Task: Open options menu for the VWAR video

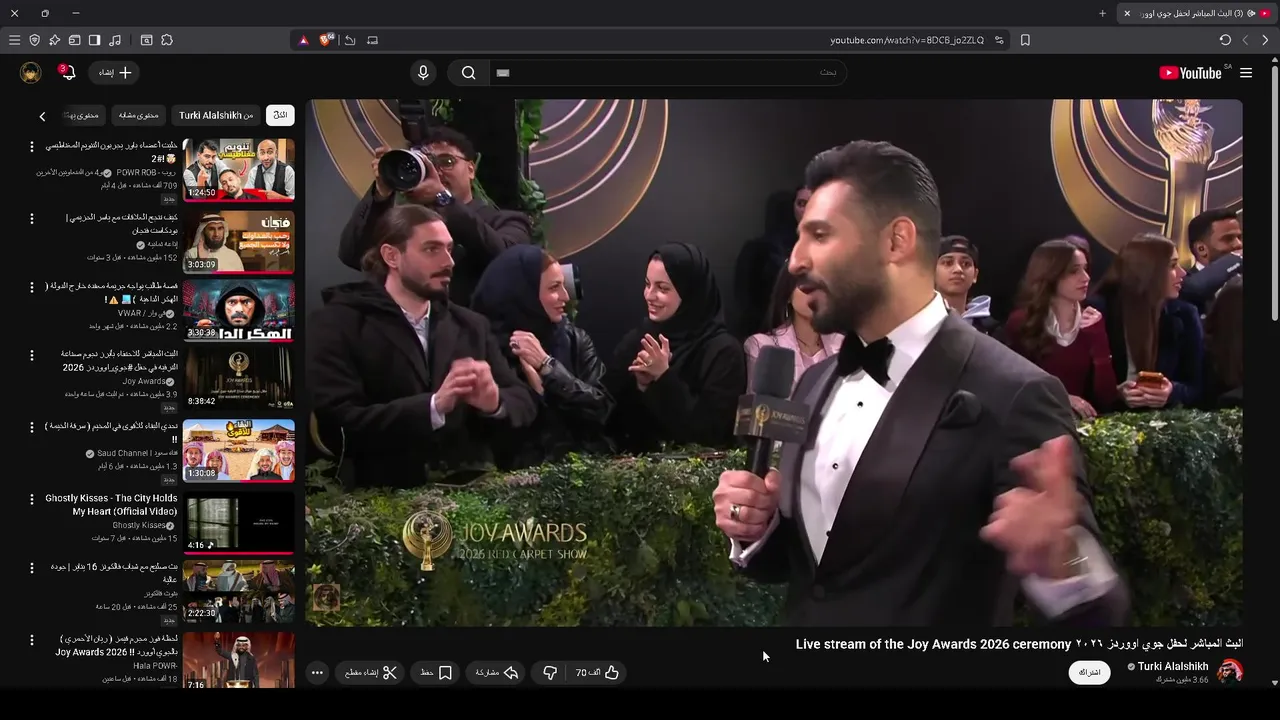Action: click(31, 287)
